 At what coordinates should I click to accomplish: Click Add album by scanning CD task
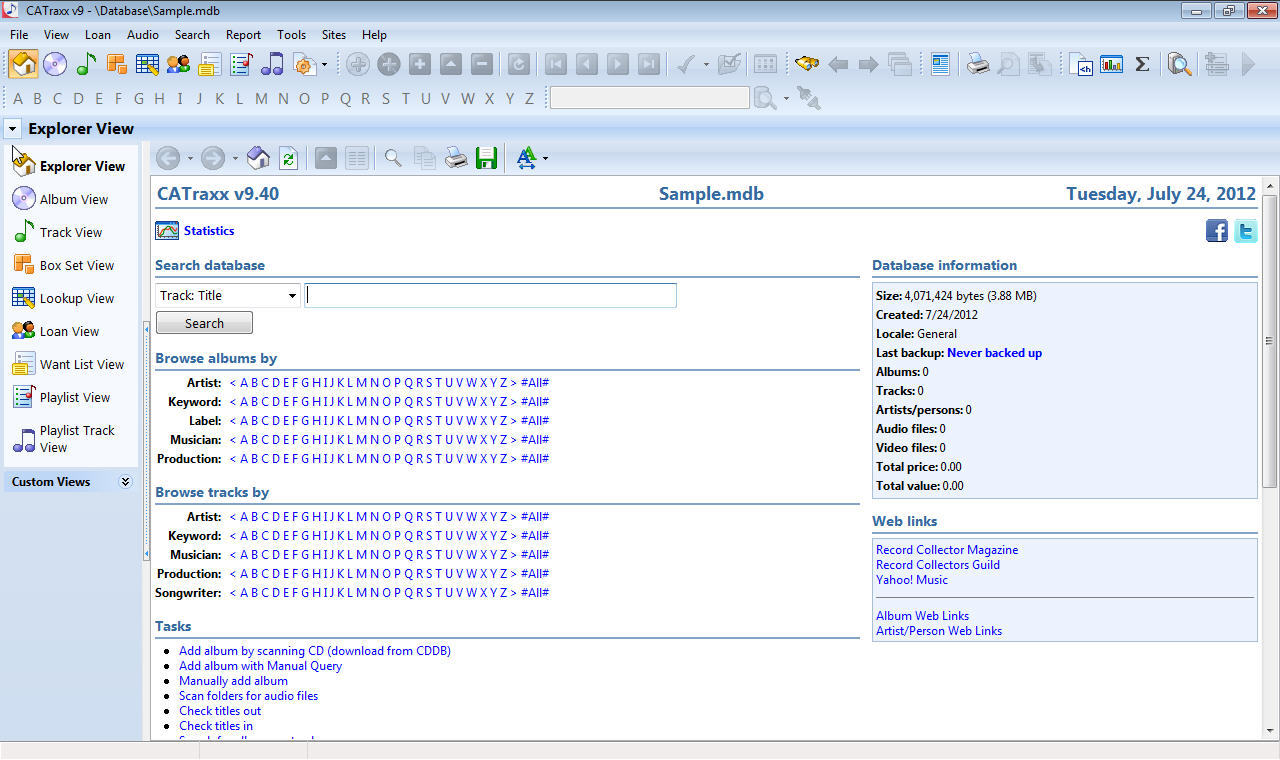click(315, 651)
